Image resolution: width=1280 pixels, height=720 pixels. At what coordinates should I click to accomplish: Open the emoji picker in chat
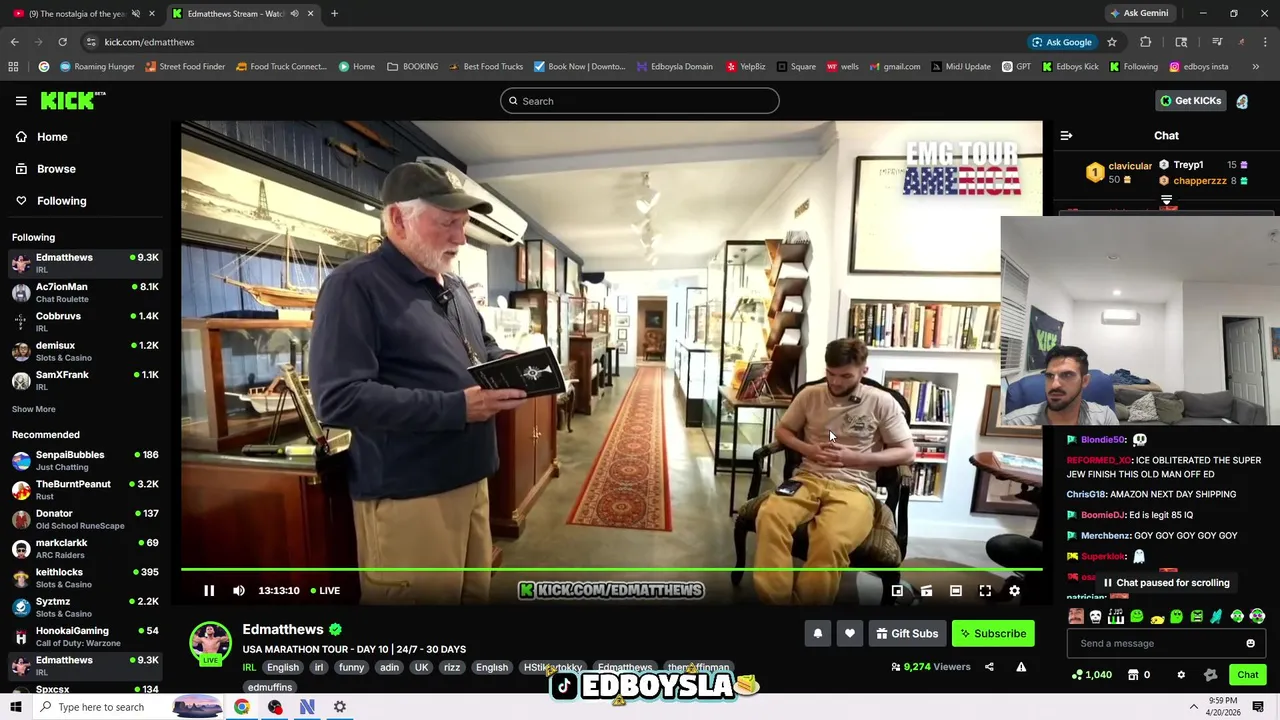[1250, 643]
